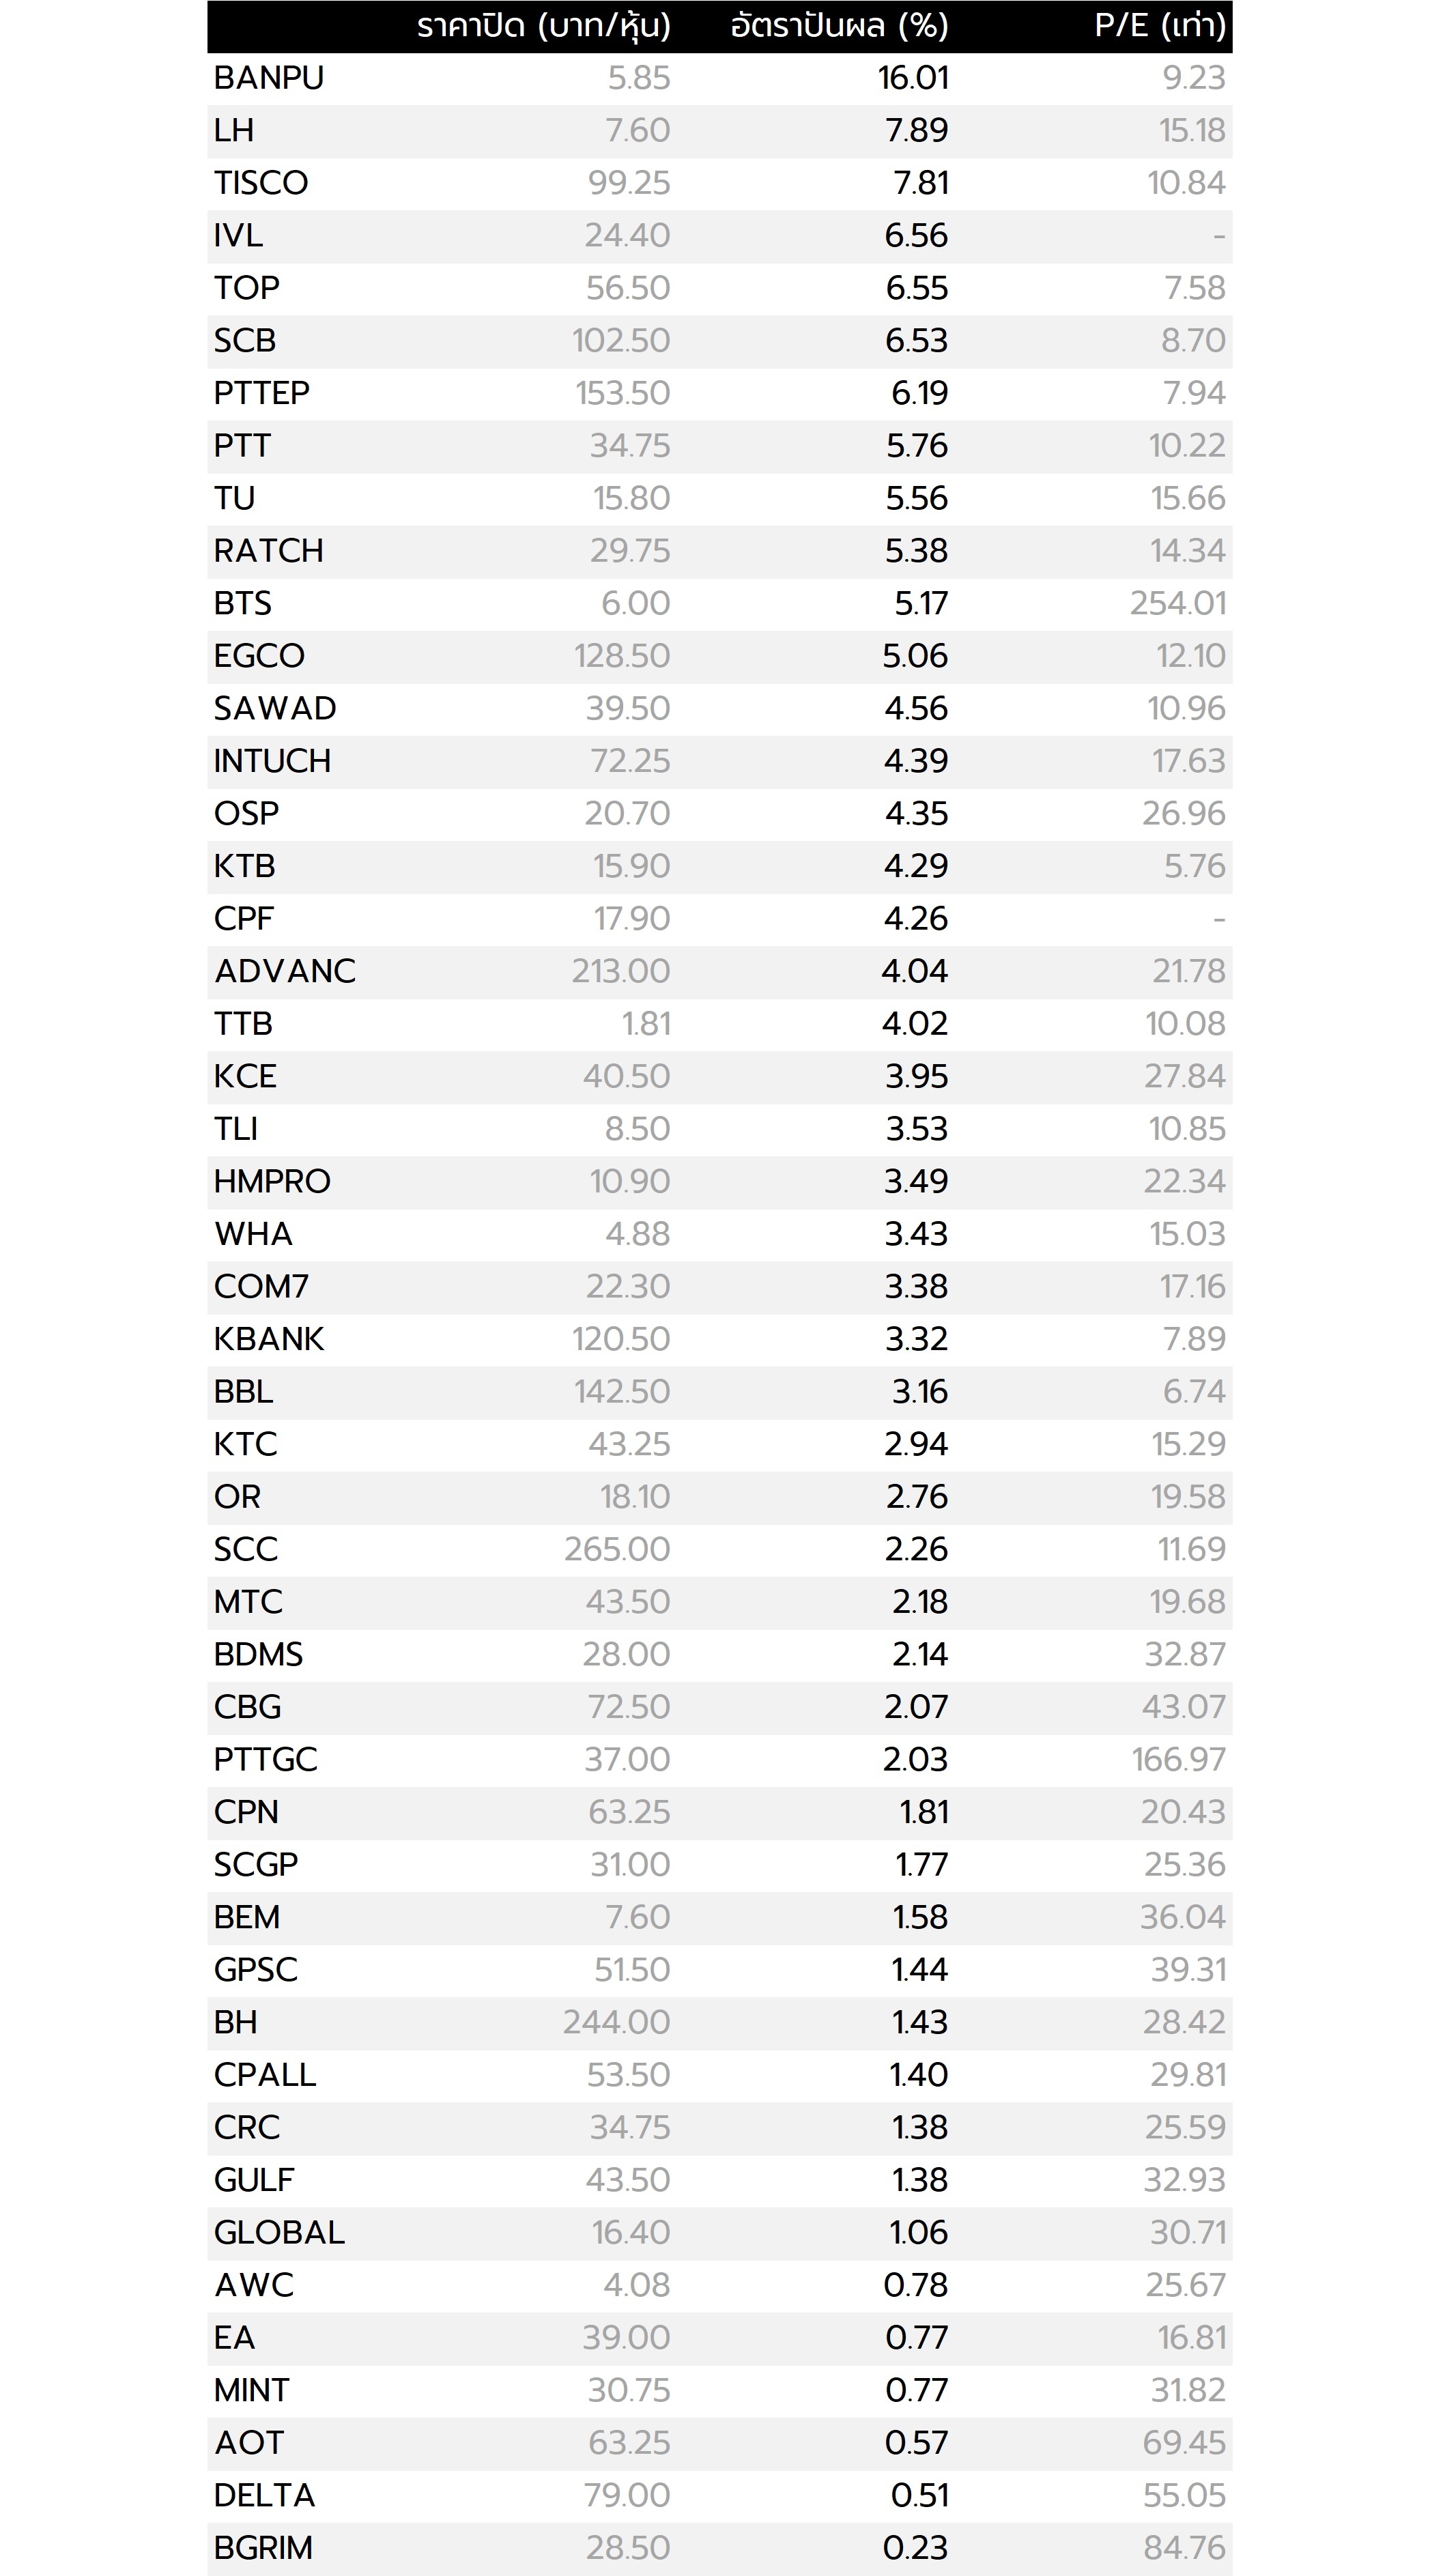
Task: Select SCC closing price 265.00
Action: click(616, 1549)
